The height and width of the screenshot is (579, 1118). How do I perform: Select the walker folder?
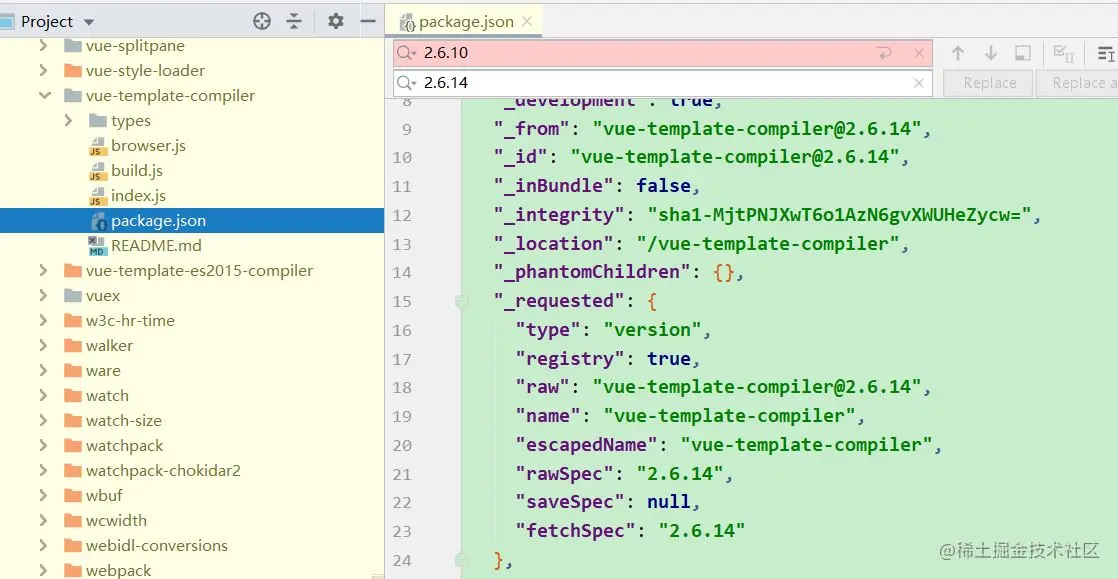109,346
